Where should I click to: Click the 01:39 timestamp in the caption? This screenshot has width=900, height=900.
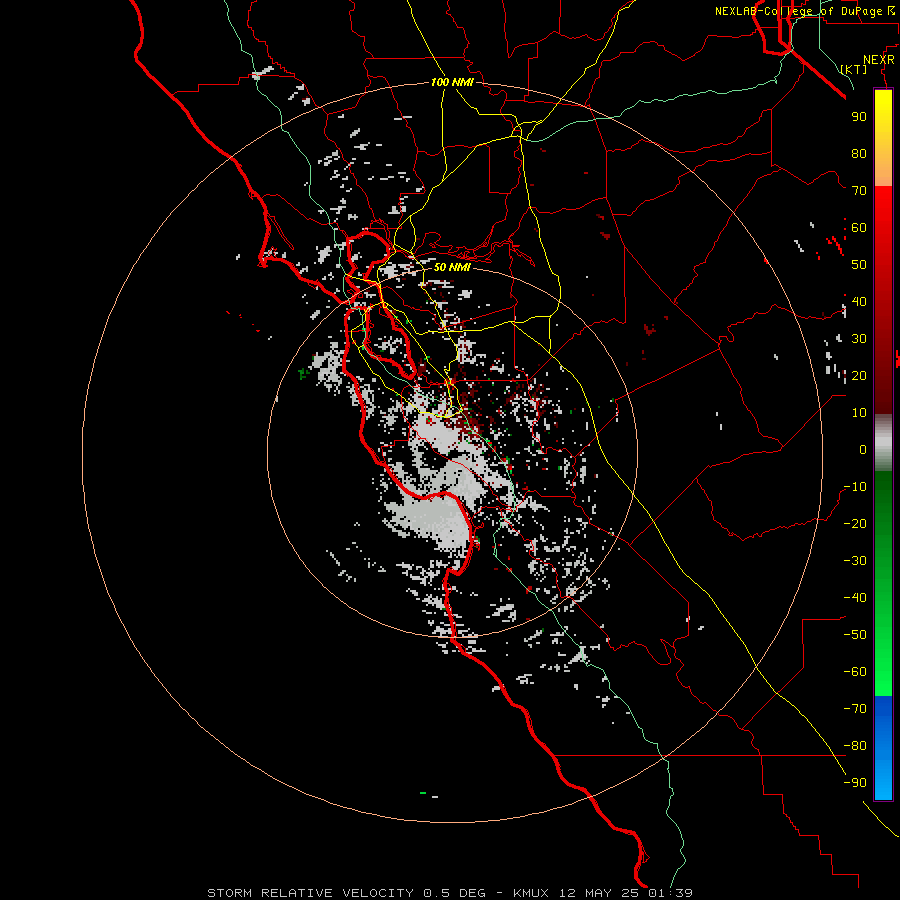click(670, 893)
